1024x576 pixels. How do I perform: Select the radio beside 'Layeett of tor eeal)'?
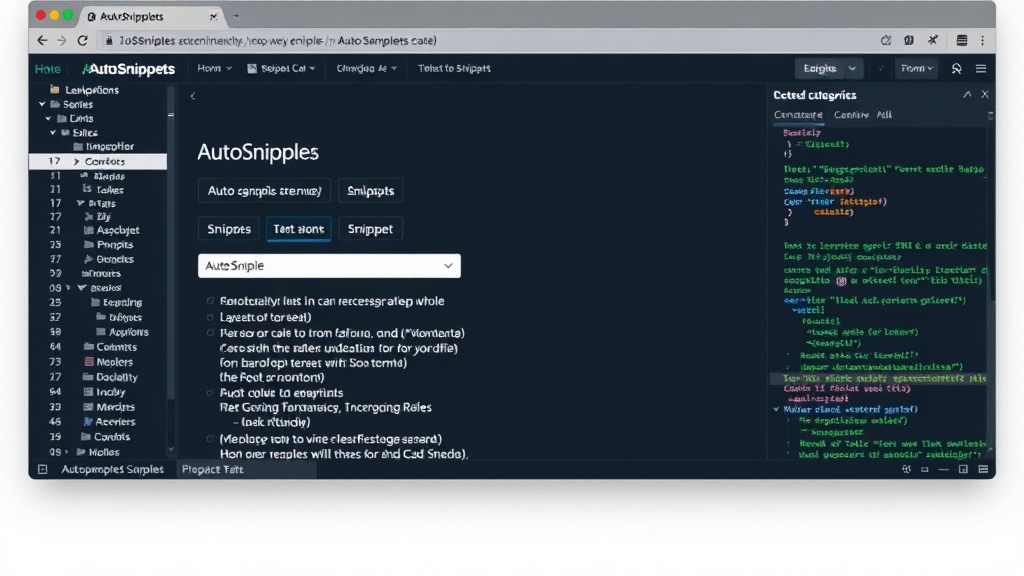tap(210, 317)
